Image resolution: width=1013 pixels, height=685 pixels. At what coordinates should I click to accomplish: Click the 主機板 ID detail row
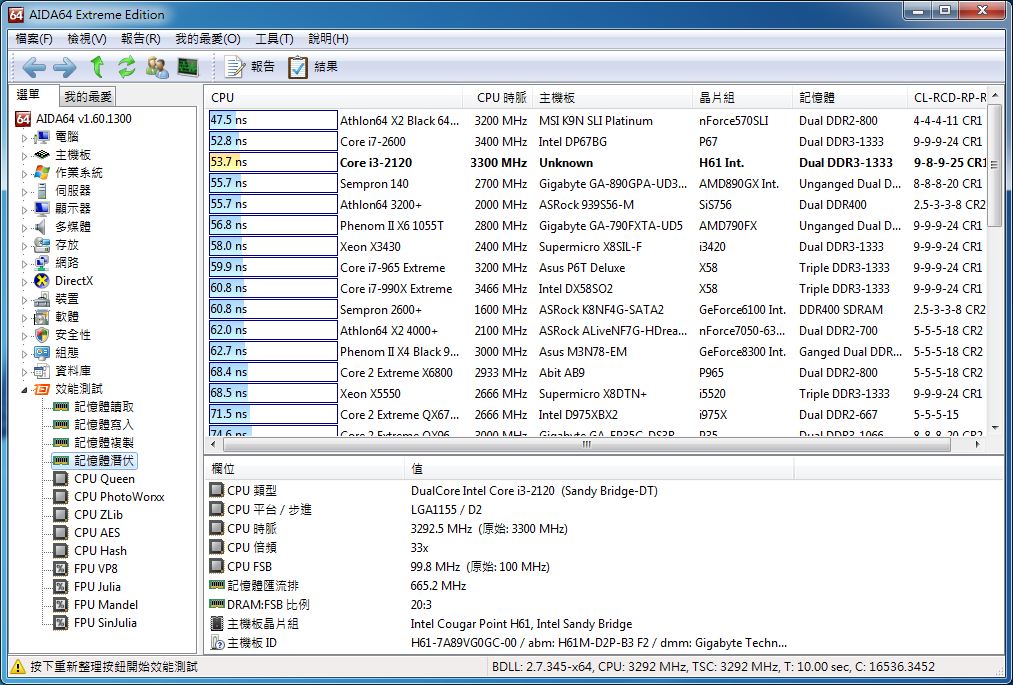[x=498, y=643]
